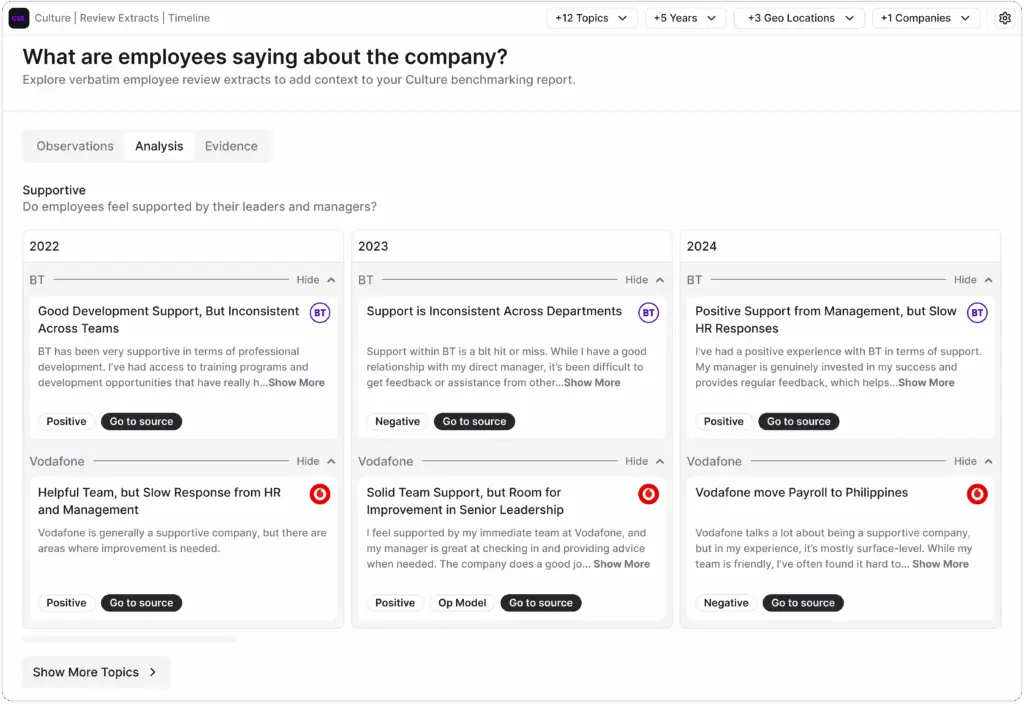Hide the Vodafone section in 2023

[x=645, y=461]
